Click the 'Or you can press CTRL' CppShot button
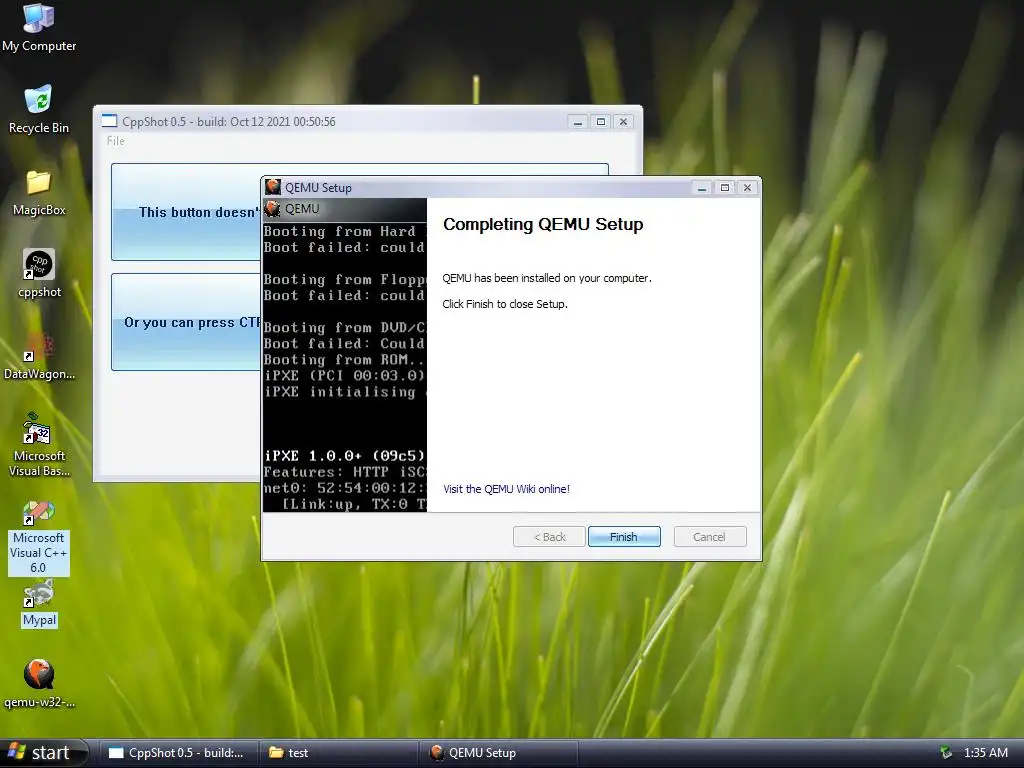This screenshot has width=1024, height=768. tap(186, 322)
